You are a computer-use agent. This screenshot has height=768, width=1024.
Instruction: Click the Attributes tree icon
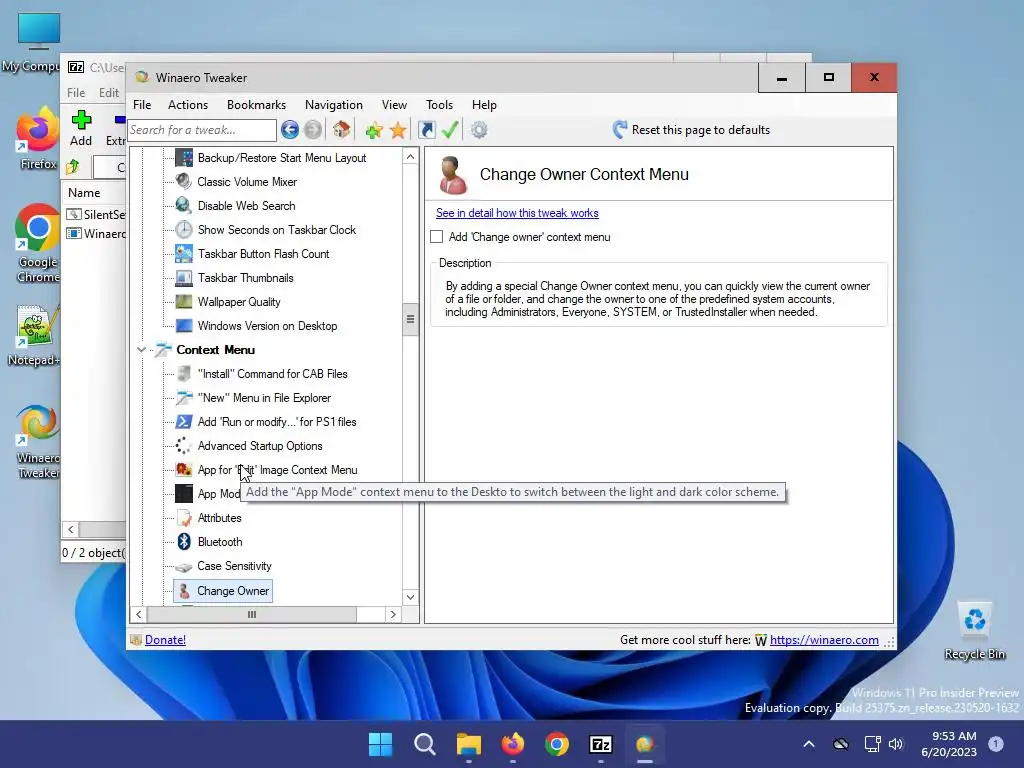(184, 518)
